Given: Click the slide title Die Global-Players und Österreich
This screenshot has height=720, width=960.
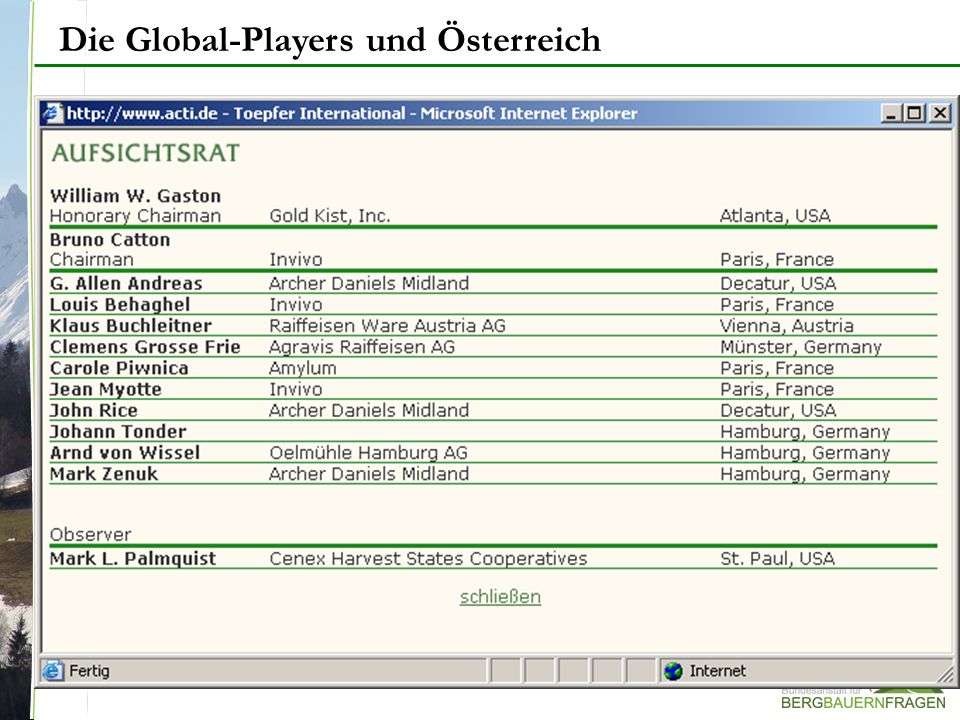Looking at the screenshot, I should [330, 40].
